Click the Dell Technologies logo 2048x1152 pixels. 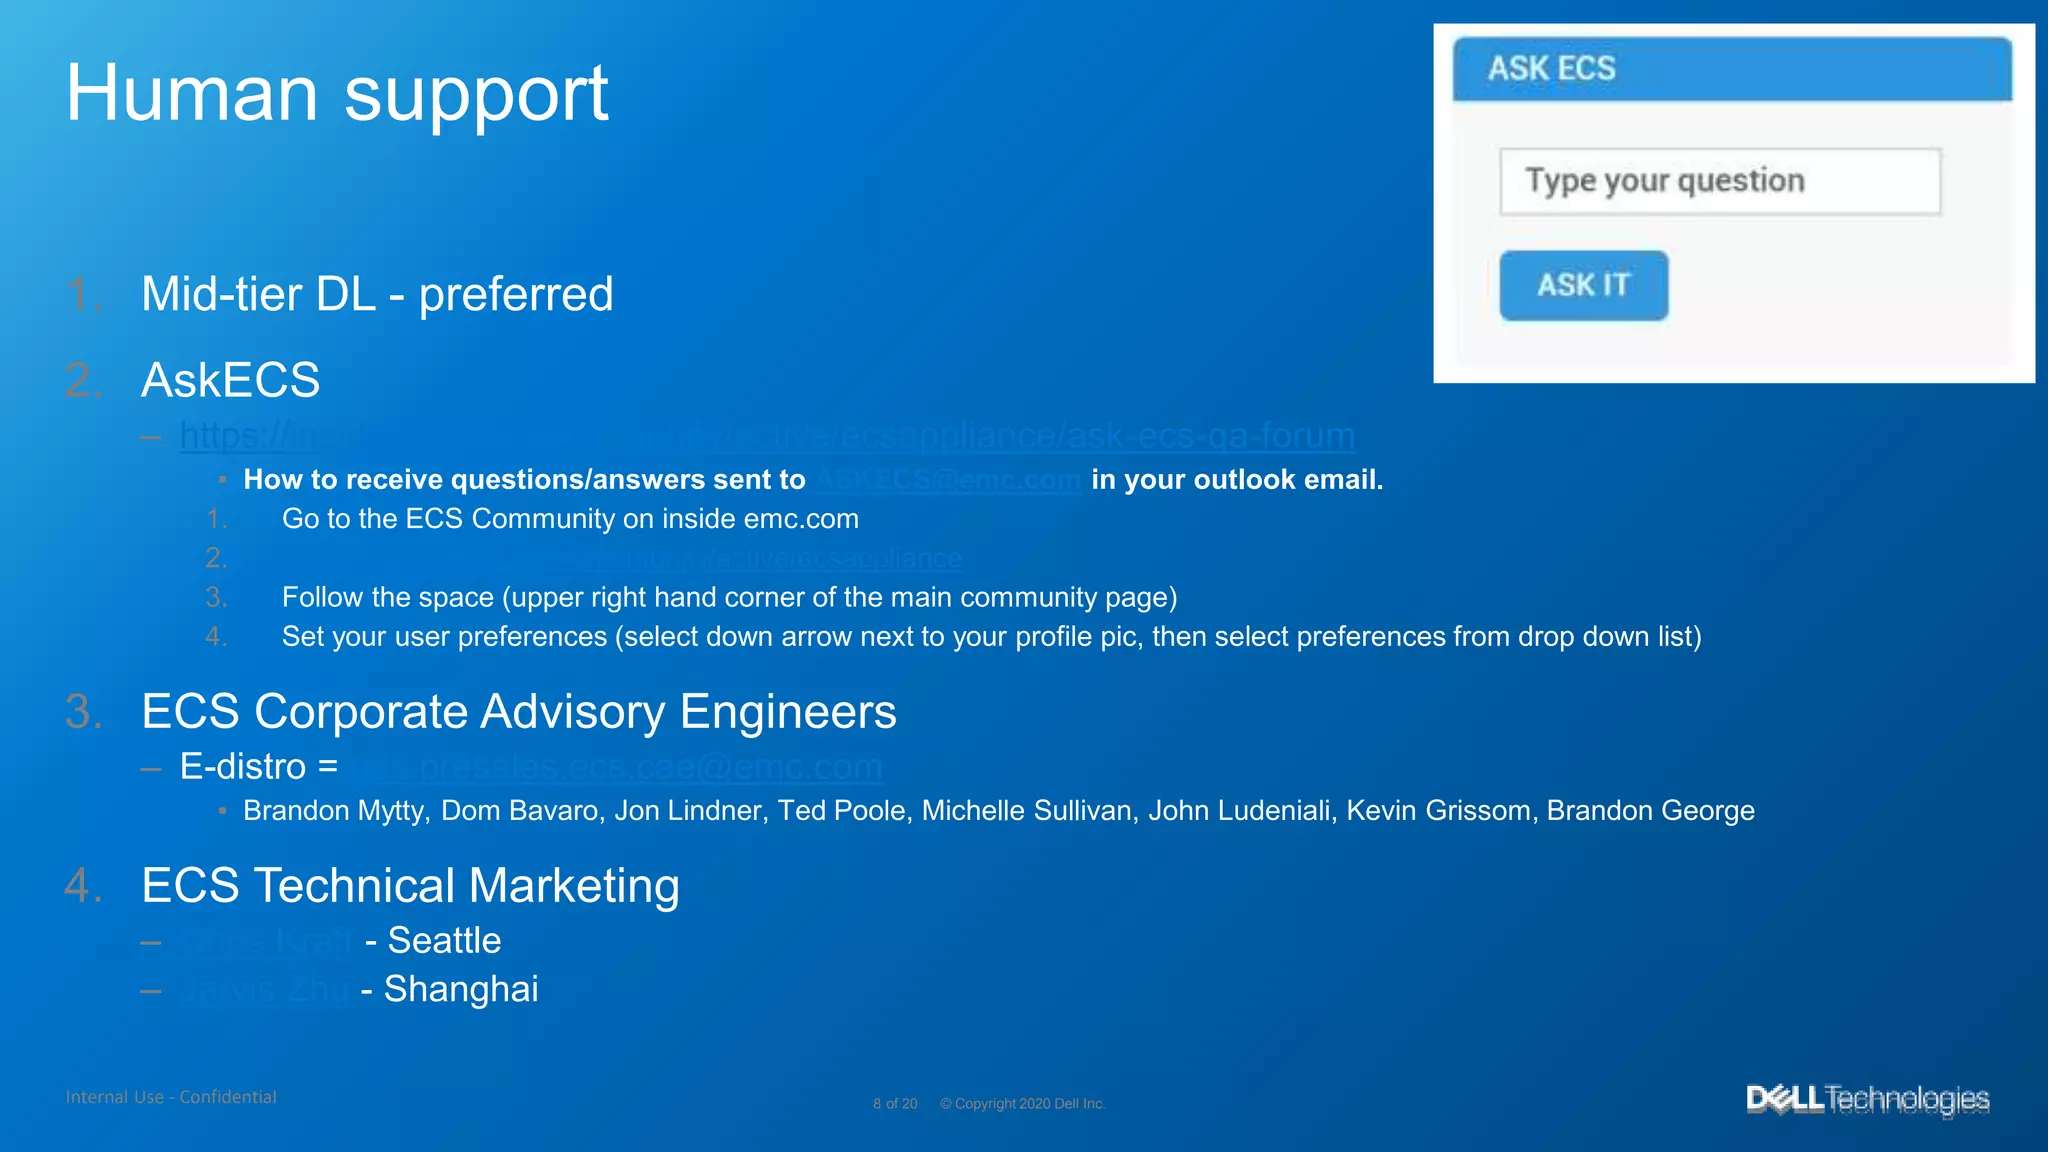click(x=1867, y=1099)
